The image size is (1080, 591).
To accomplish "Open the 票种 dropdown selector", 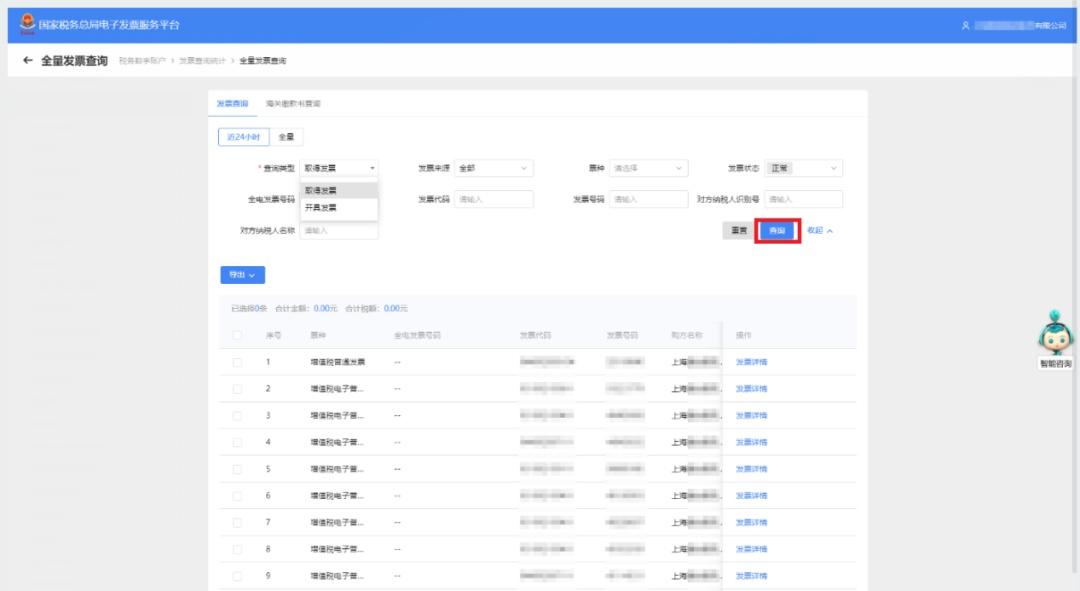I will tap(649, 168).
